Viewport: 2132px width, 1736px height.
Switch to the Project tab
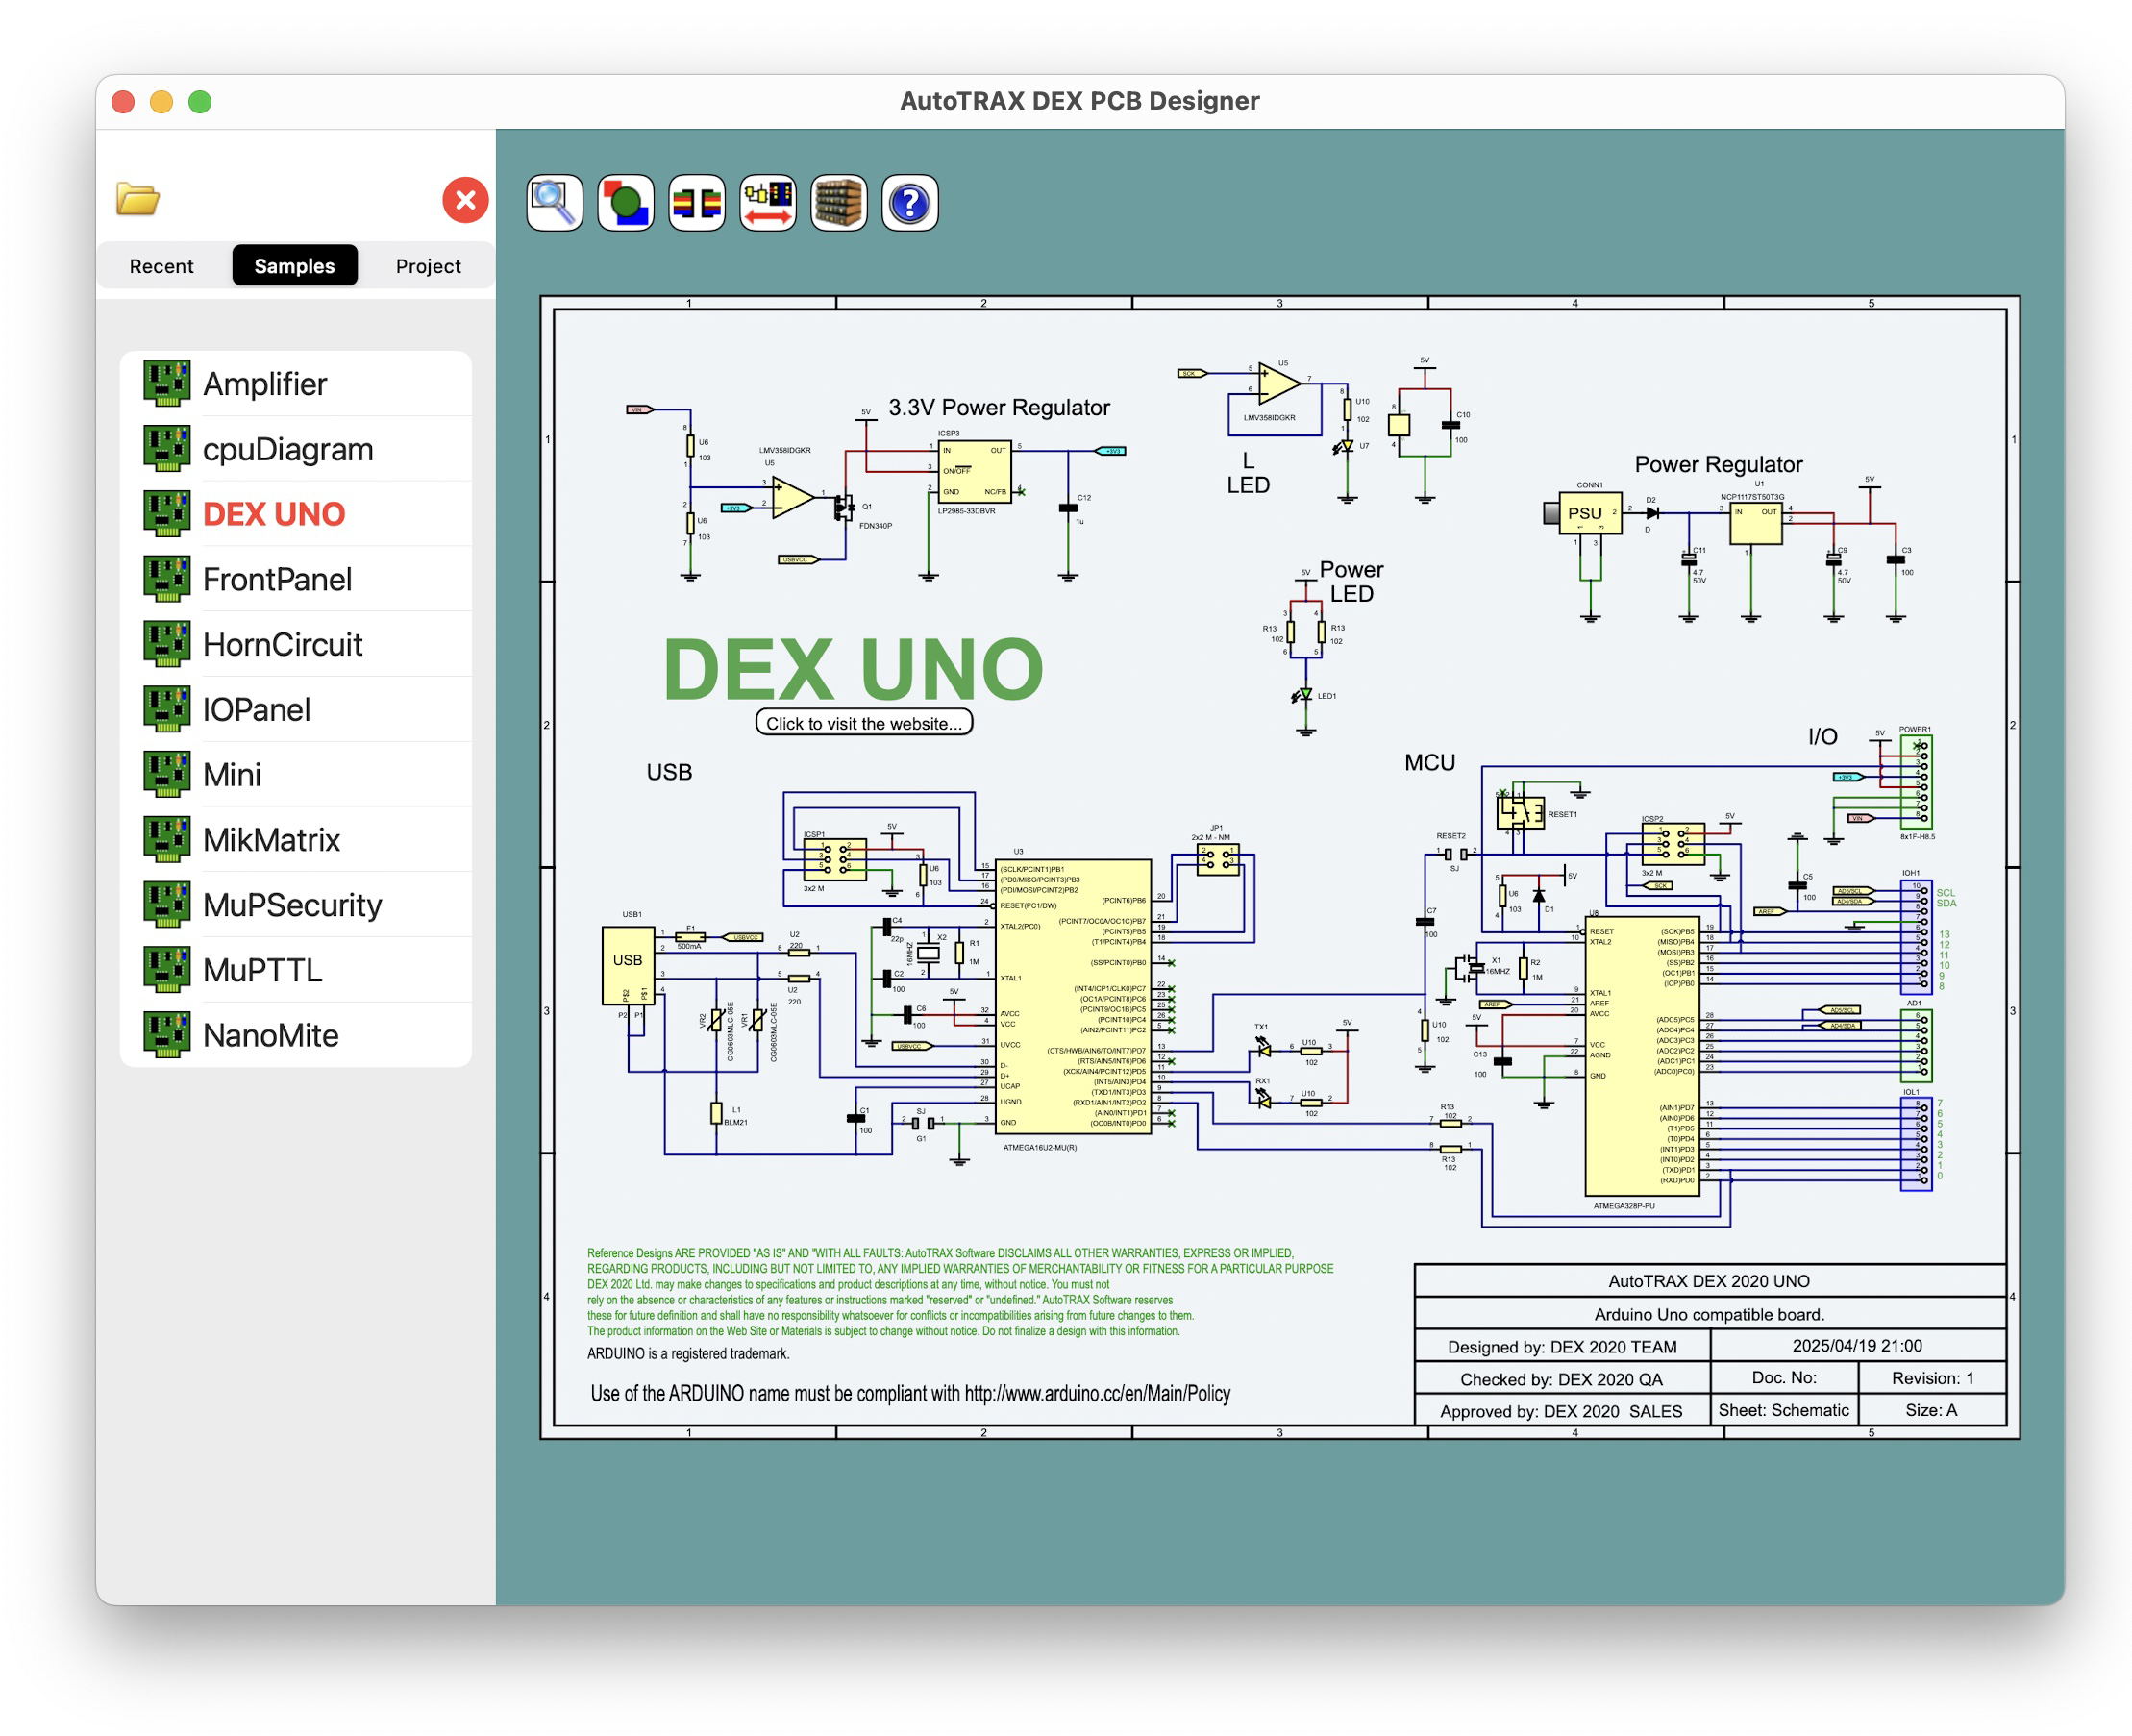pyautogui.click(x=428, y=266)
